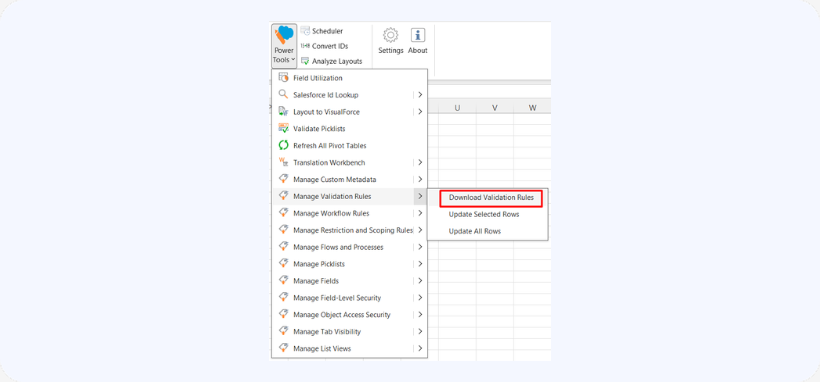The image size is (820, 382).
Task: Click the Settings label
Action: (391, 51)
